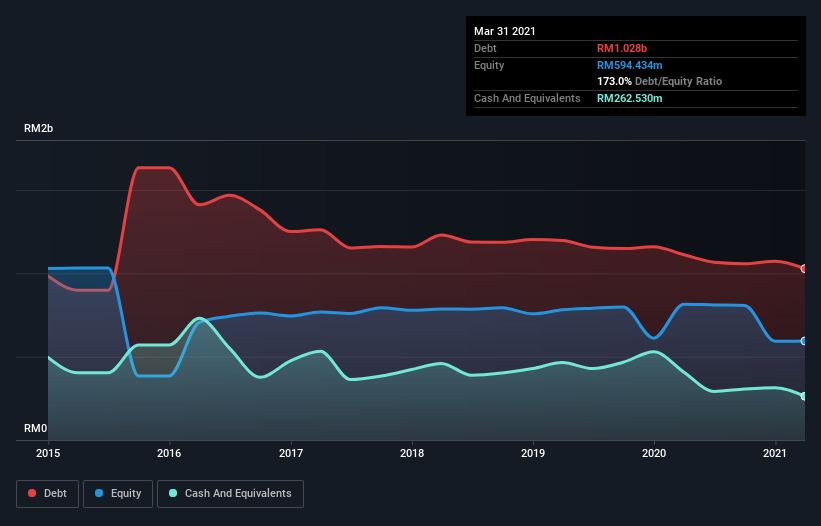
Task: Select the 2016 x-axis label
Action: pyautogui.click(x=169, y=453)
